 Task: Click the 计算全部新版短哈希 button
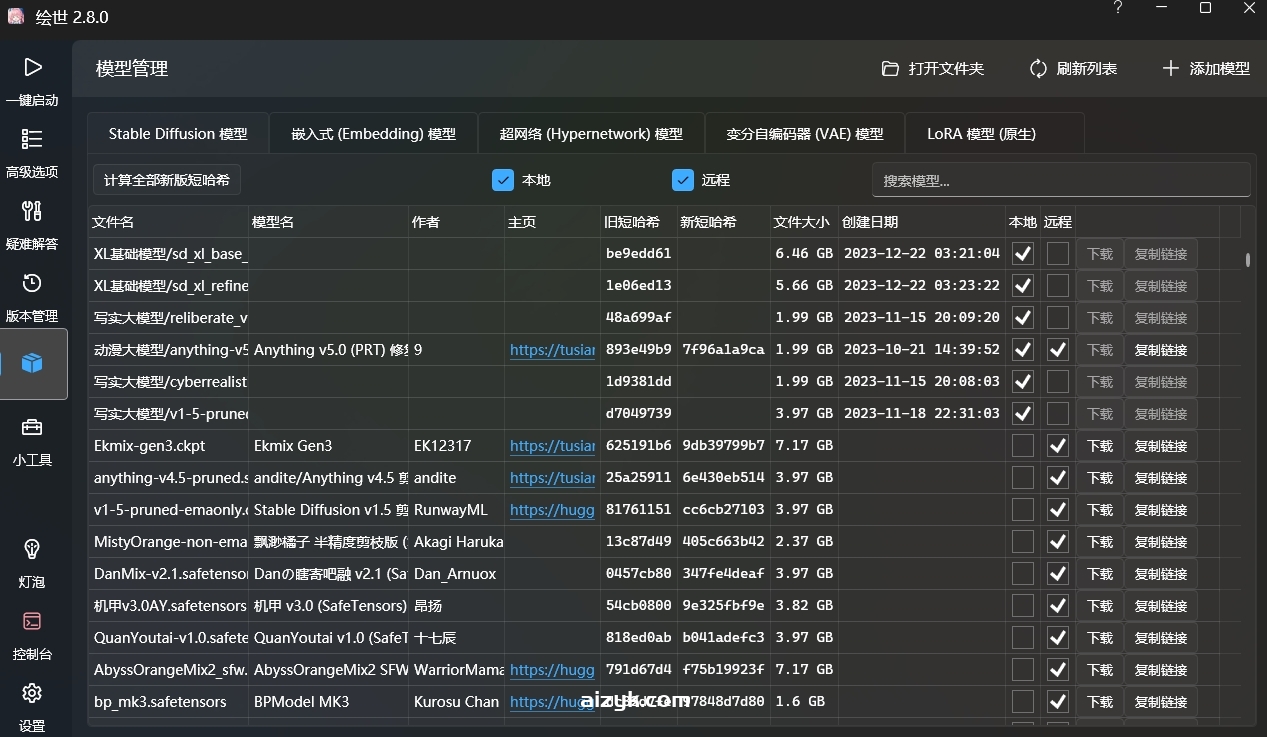pyautogui.click(x=167, y=180)
